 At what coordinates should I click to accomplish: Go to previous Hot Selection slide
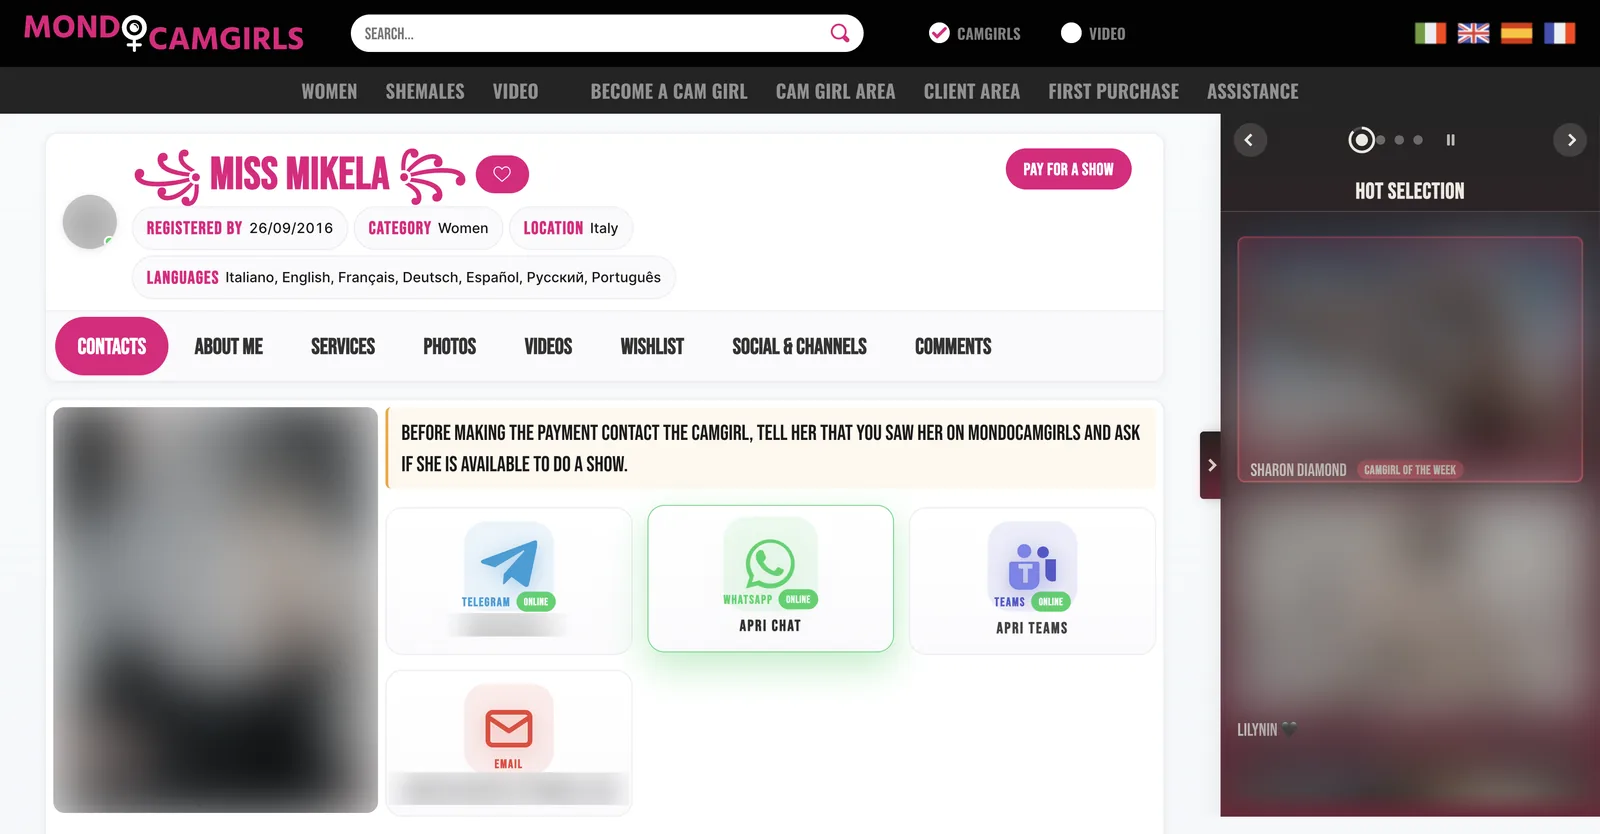(x=1249, y=140)
